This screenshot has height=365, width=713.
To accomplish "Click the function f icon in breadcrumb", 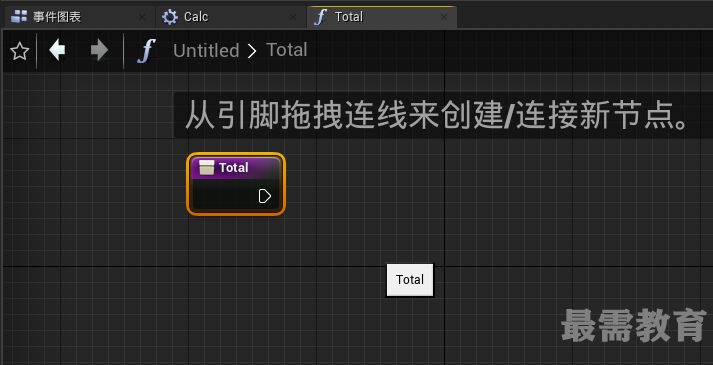I will coord(146,50).
